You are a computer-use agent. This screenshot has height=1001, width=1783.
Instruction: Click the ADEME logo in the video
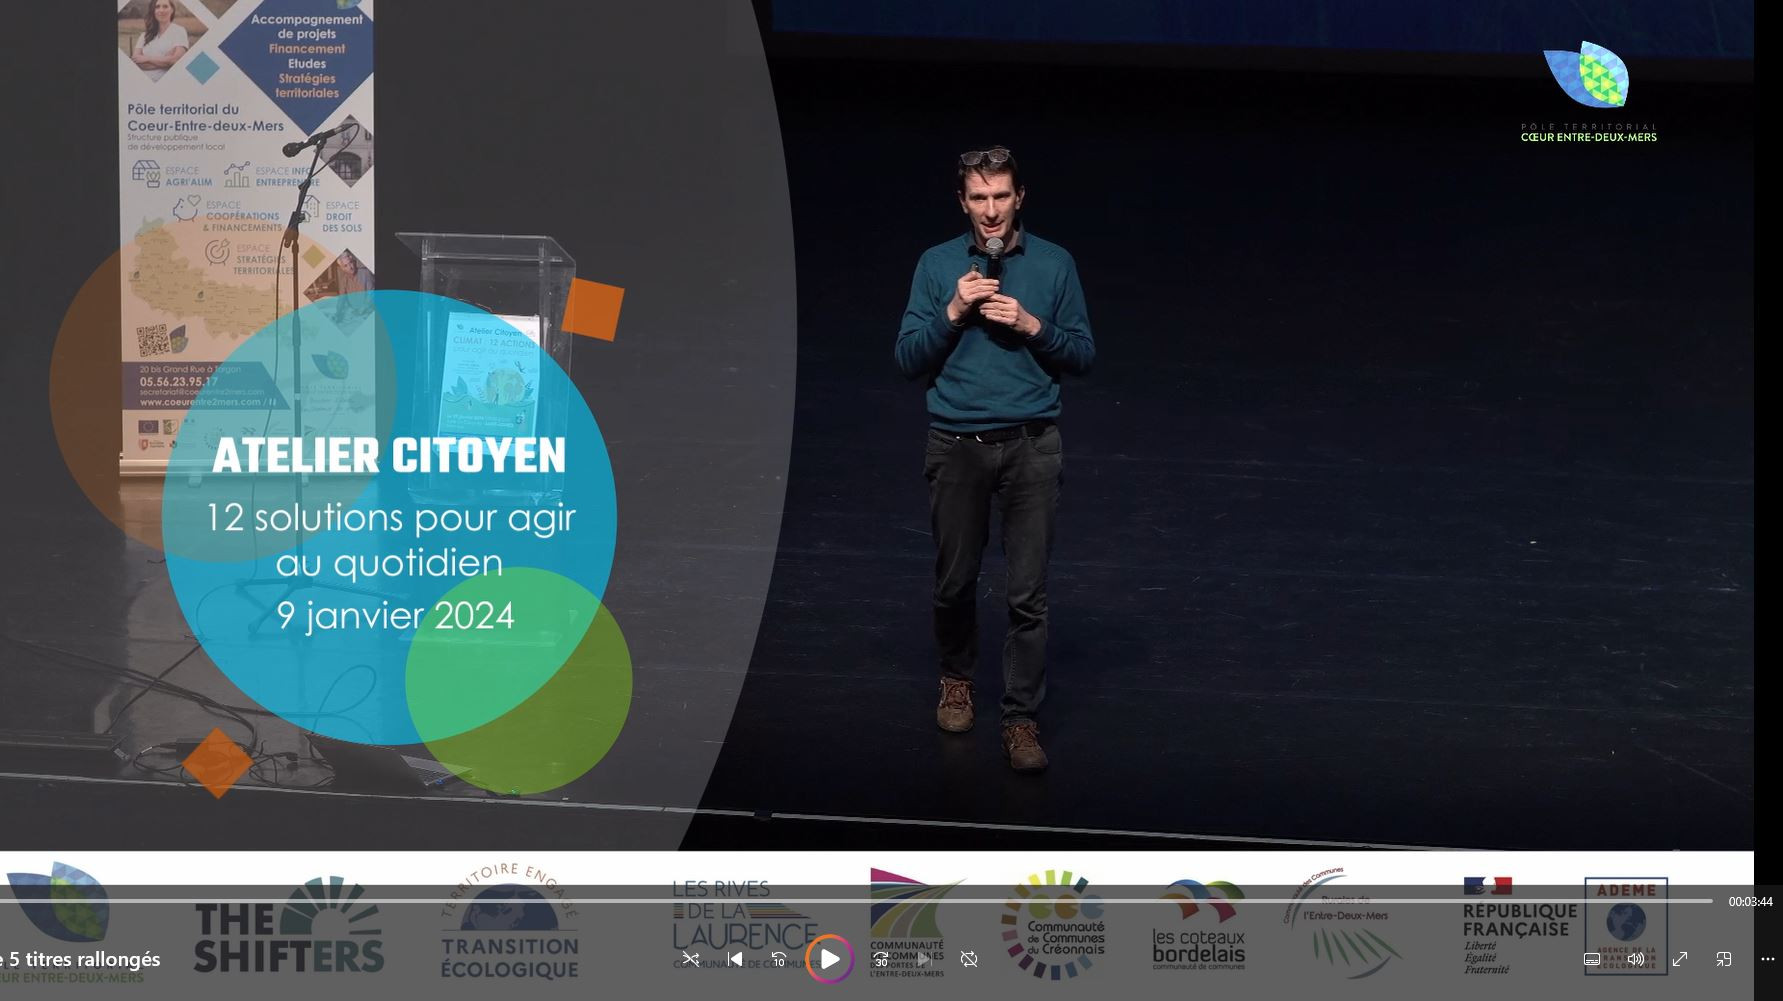pos(1625,925)
